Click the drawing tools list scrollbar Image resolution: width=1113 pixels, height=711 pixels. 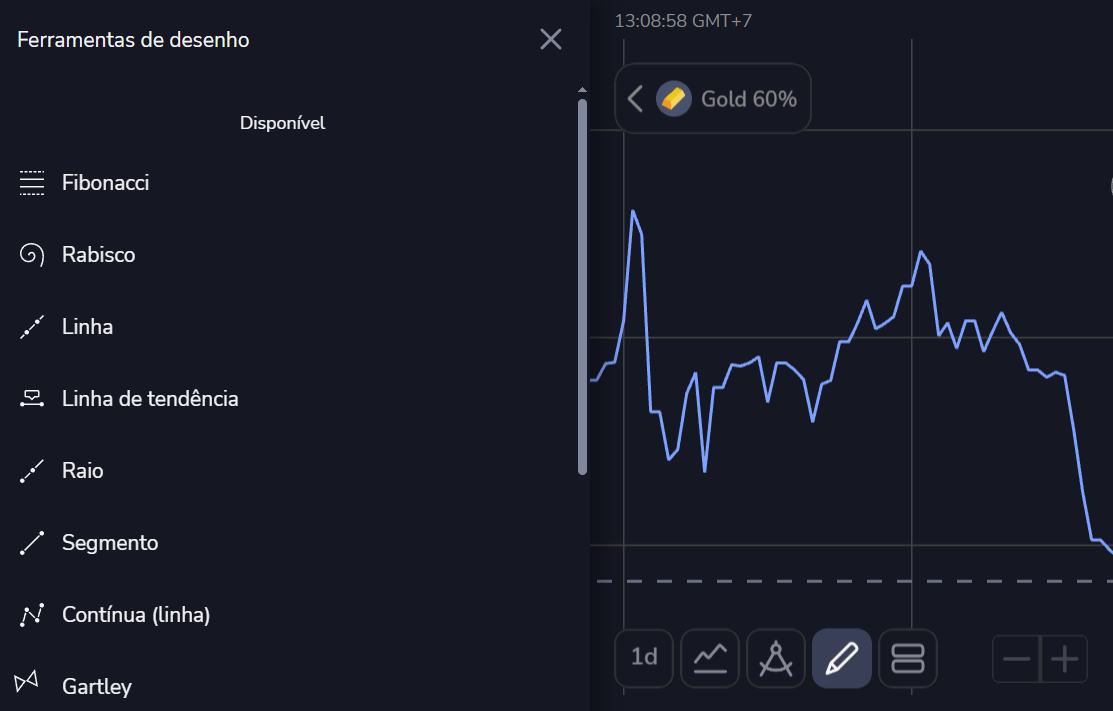coord(583,285)
